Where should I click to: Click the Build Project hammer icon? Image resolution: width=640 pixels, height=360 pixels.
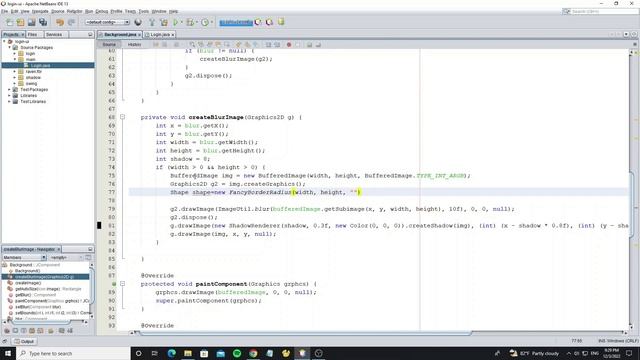(152, 22)
